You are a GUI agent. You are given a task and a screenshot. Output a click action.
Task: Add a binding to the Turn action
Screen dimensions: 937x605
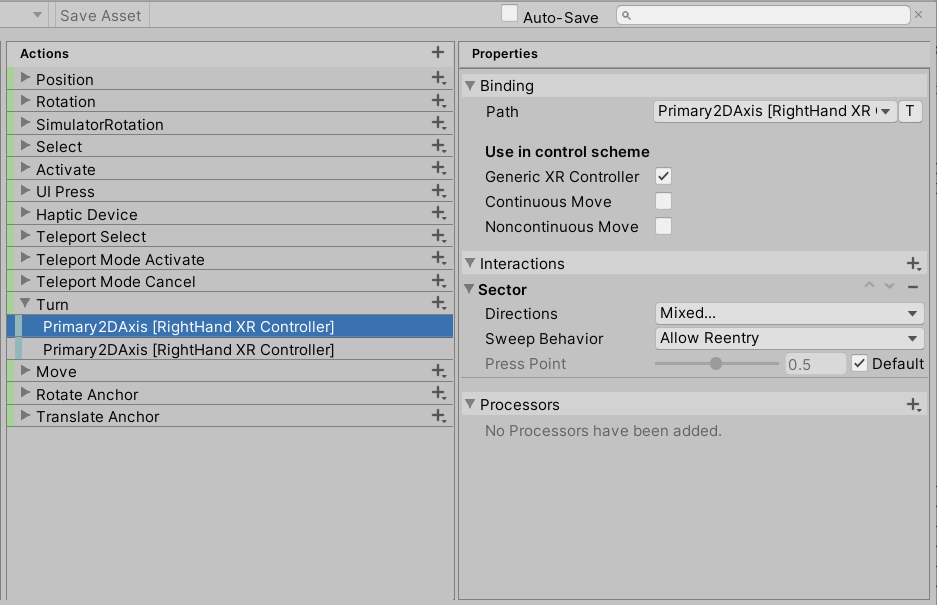point(437,304)
